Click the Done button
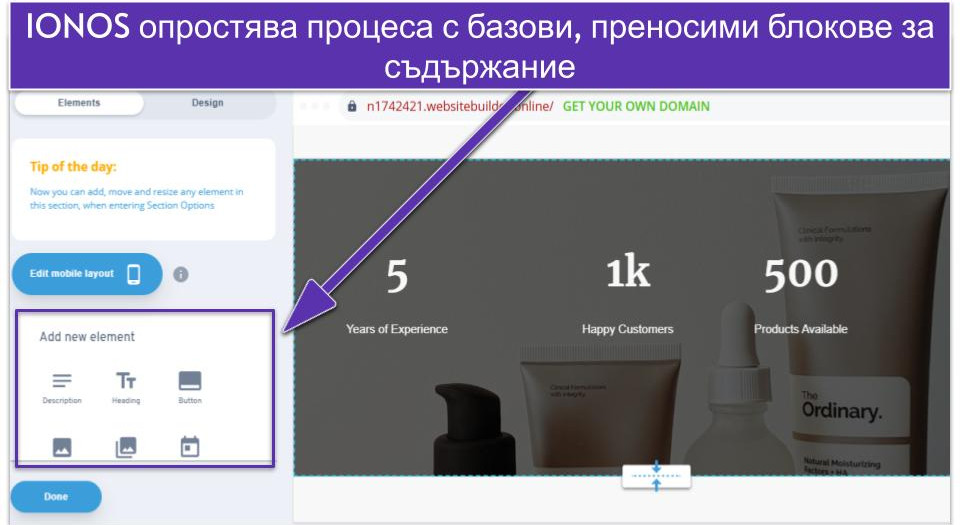The width and height of the screenshot is (960, 525). click(56, 496)
